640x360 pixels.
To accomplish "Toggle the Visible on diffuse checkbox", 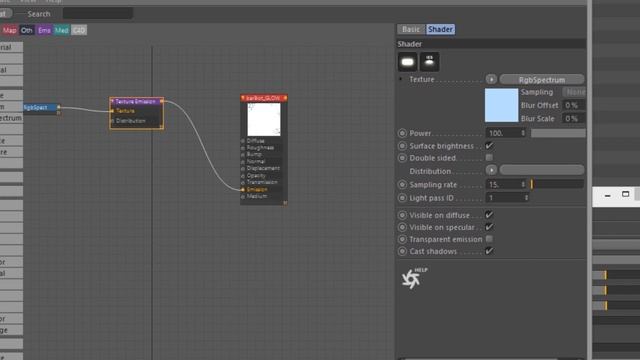I will coord(489,215).
